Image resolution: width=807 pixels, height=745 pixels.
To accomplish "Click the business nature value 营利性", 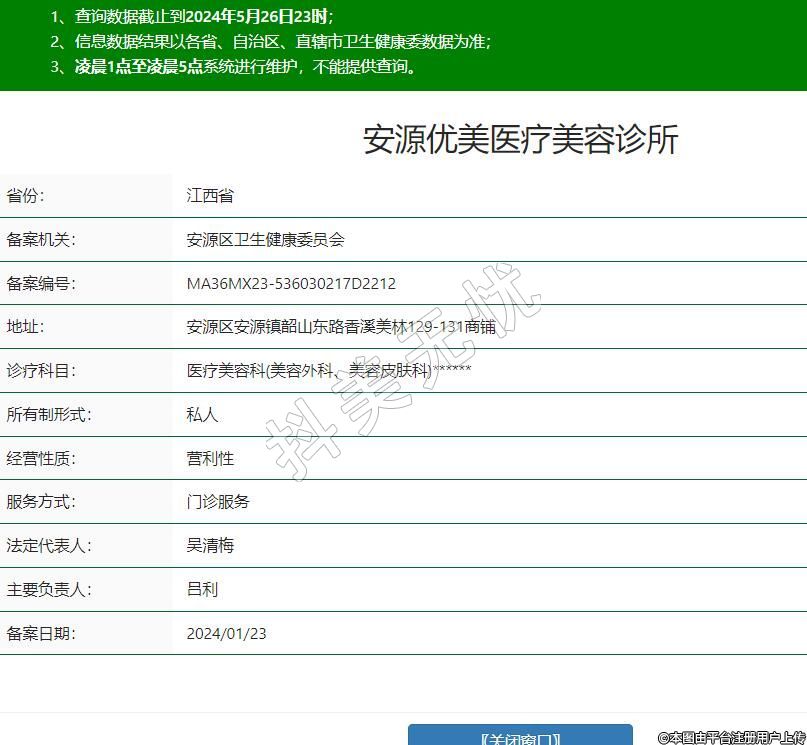I will point(210,459).
